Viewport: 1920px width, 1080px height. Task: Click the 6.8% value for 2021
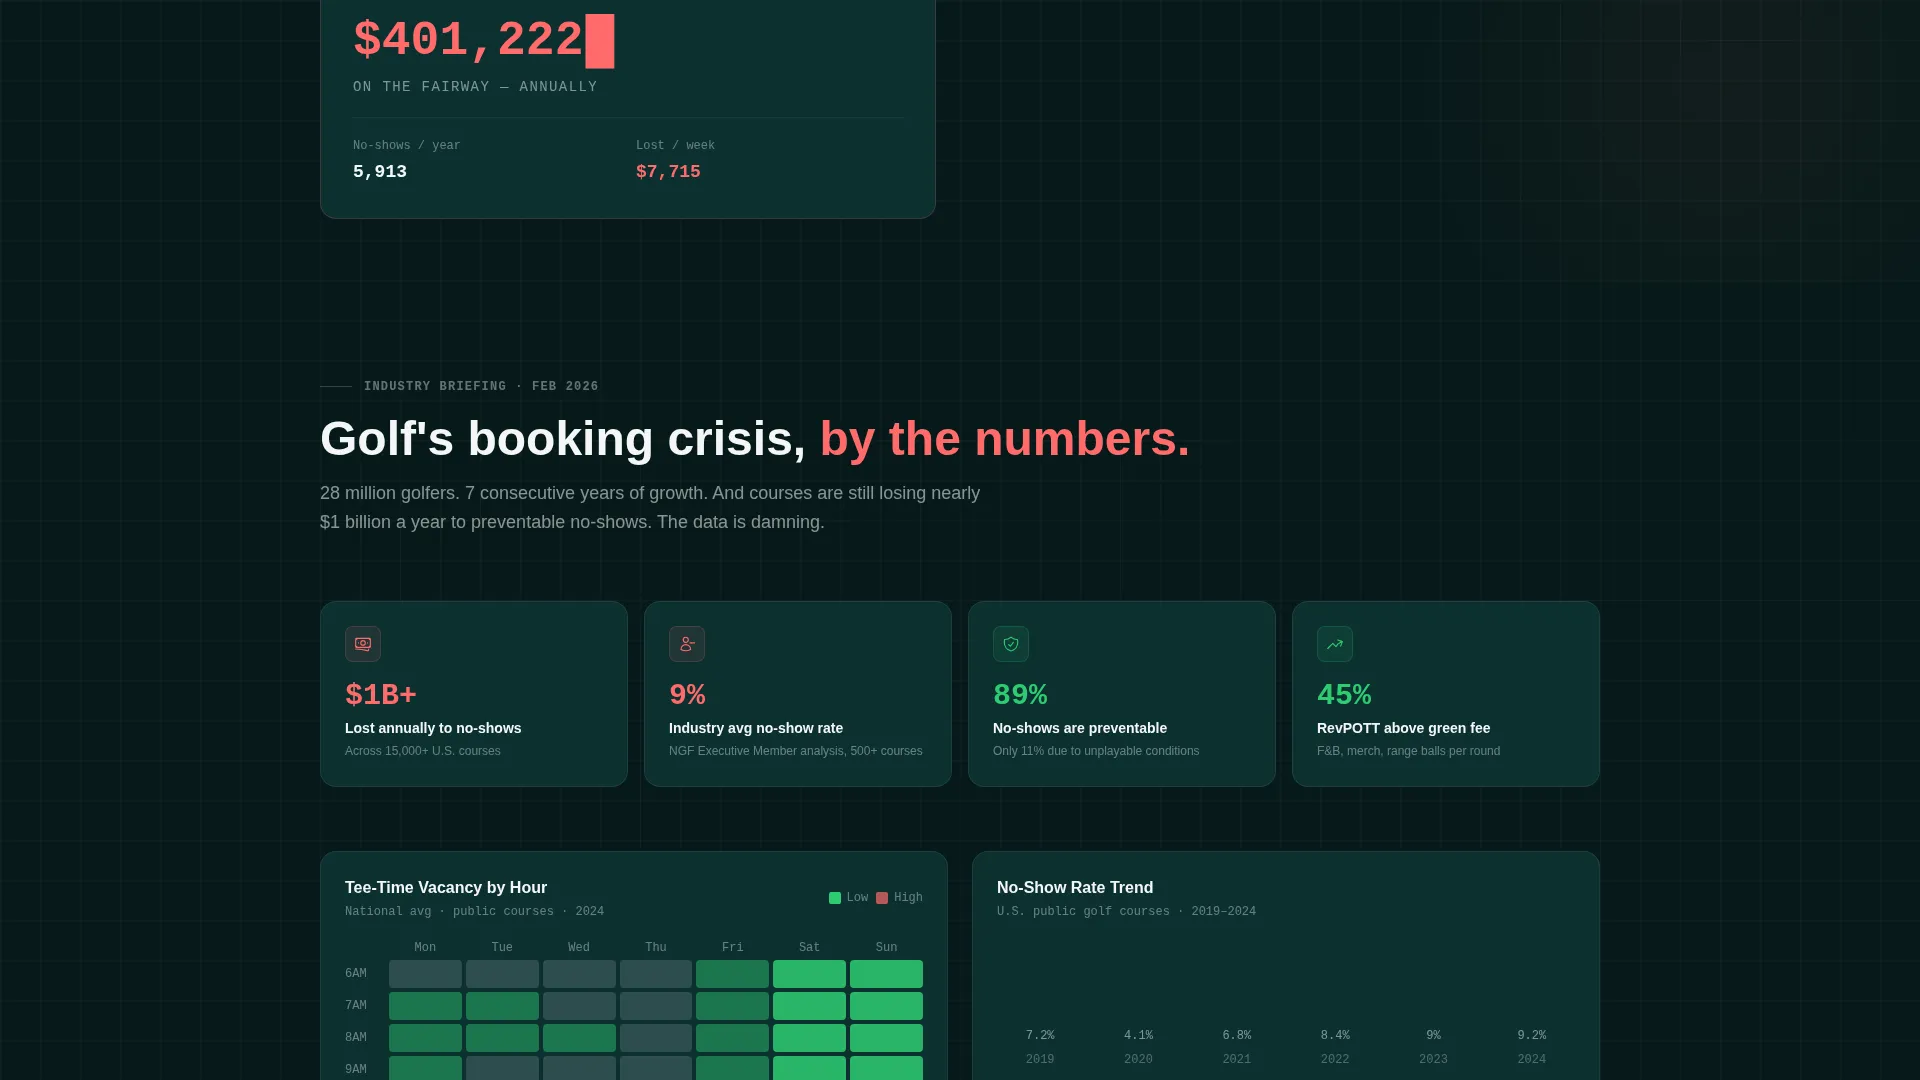point(1237,1036)
